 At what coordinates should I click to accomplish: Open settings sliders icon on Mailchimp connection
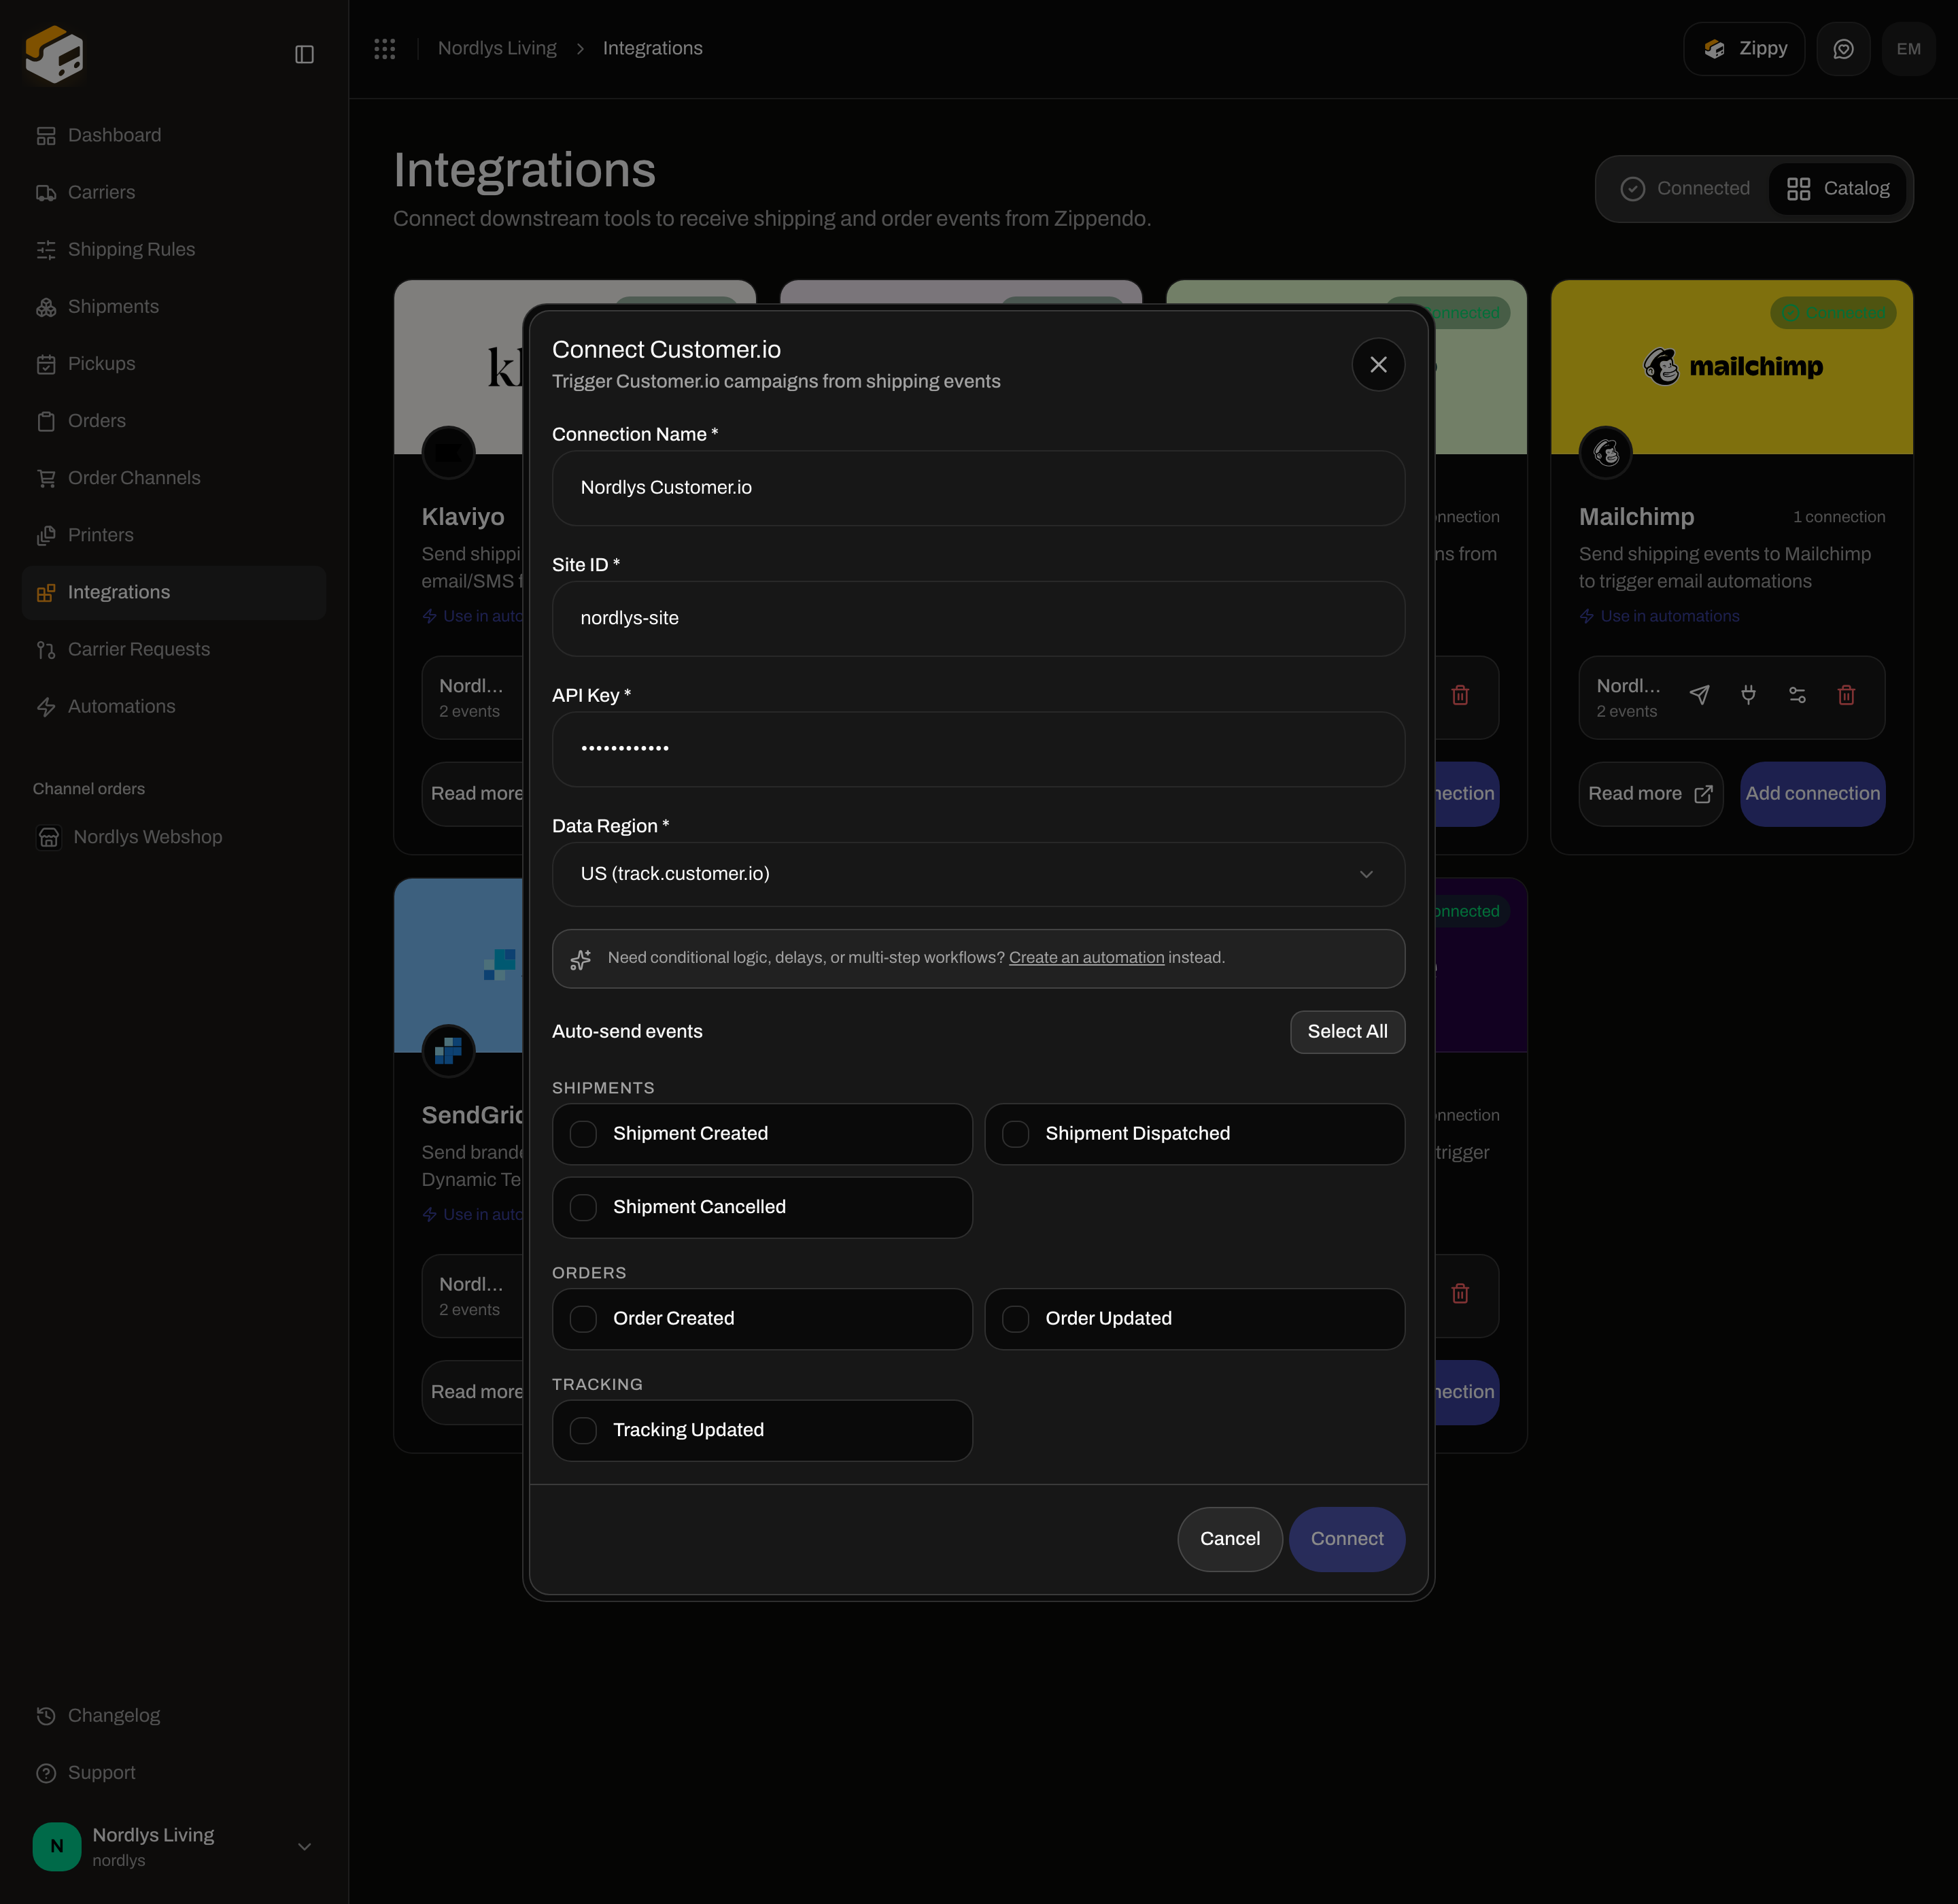tap(1797, 695)
